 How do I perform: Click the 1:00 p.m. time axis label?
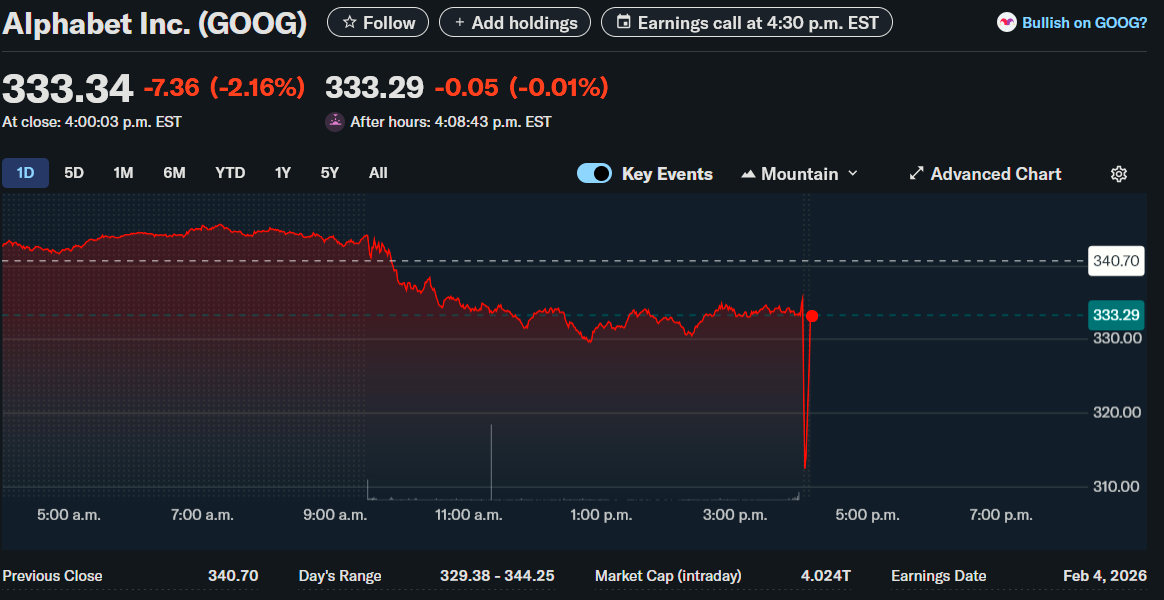[602, 515]
